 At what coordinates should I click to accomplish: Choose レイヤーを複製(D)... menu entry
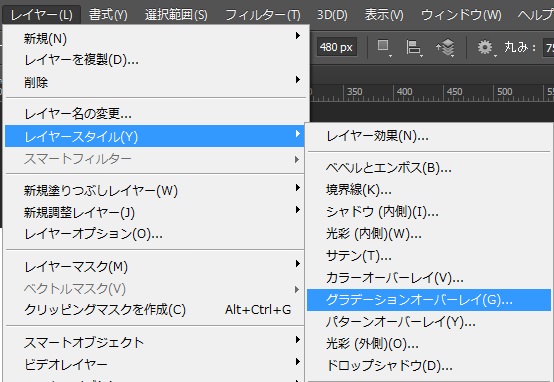point(155,60)
